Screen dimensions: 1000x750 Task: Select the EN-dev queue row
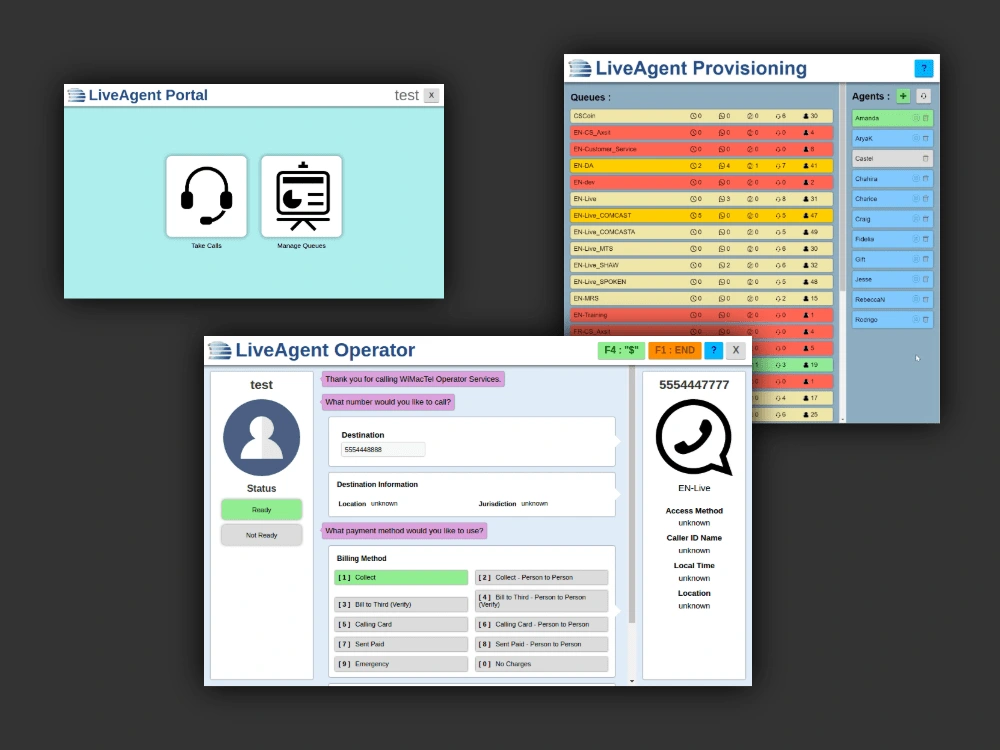point(702,182)
